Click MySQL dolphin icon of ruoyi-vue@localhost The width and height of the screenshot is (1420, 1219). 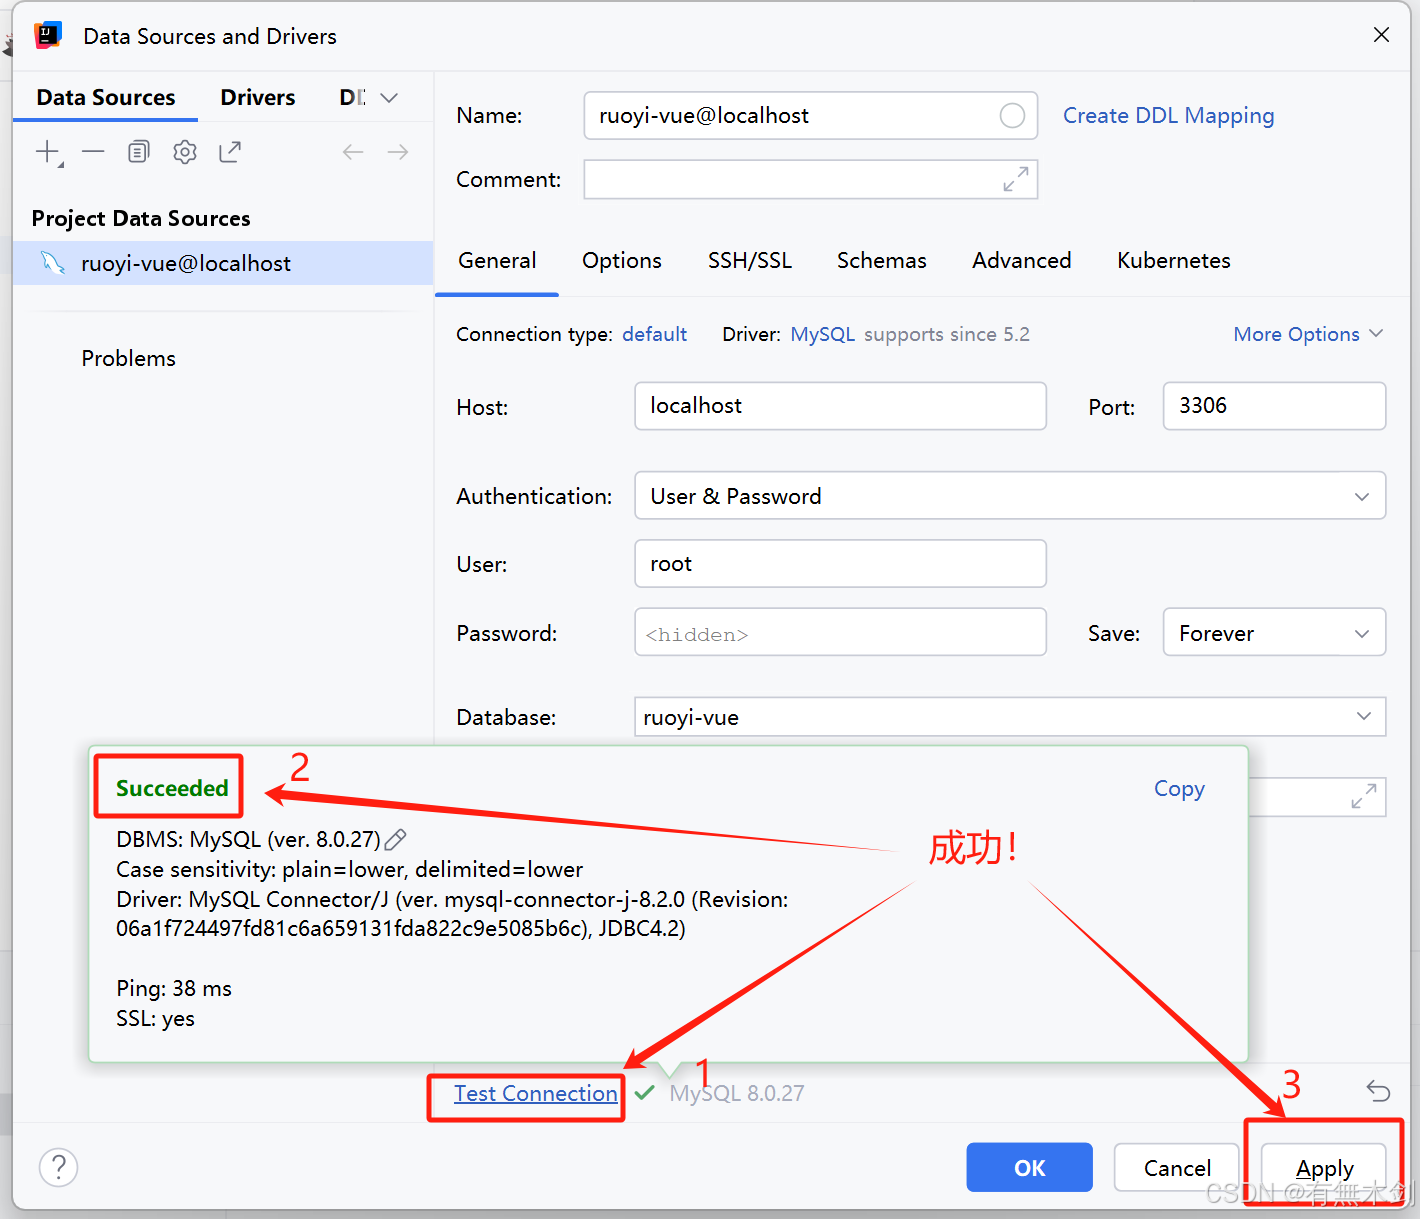coord(52,263)
